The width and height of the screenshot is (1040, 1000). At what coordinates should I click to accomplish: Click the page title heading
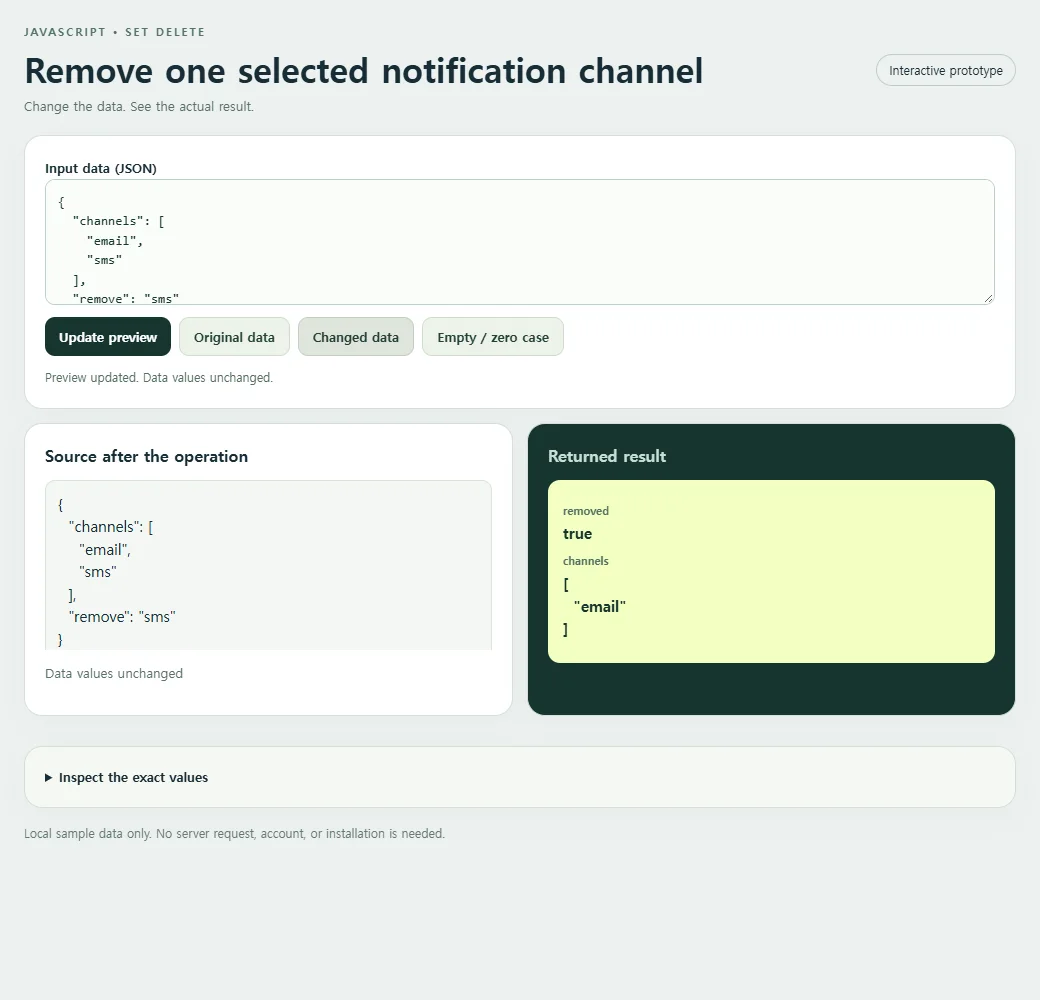pos(363,71)
